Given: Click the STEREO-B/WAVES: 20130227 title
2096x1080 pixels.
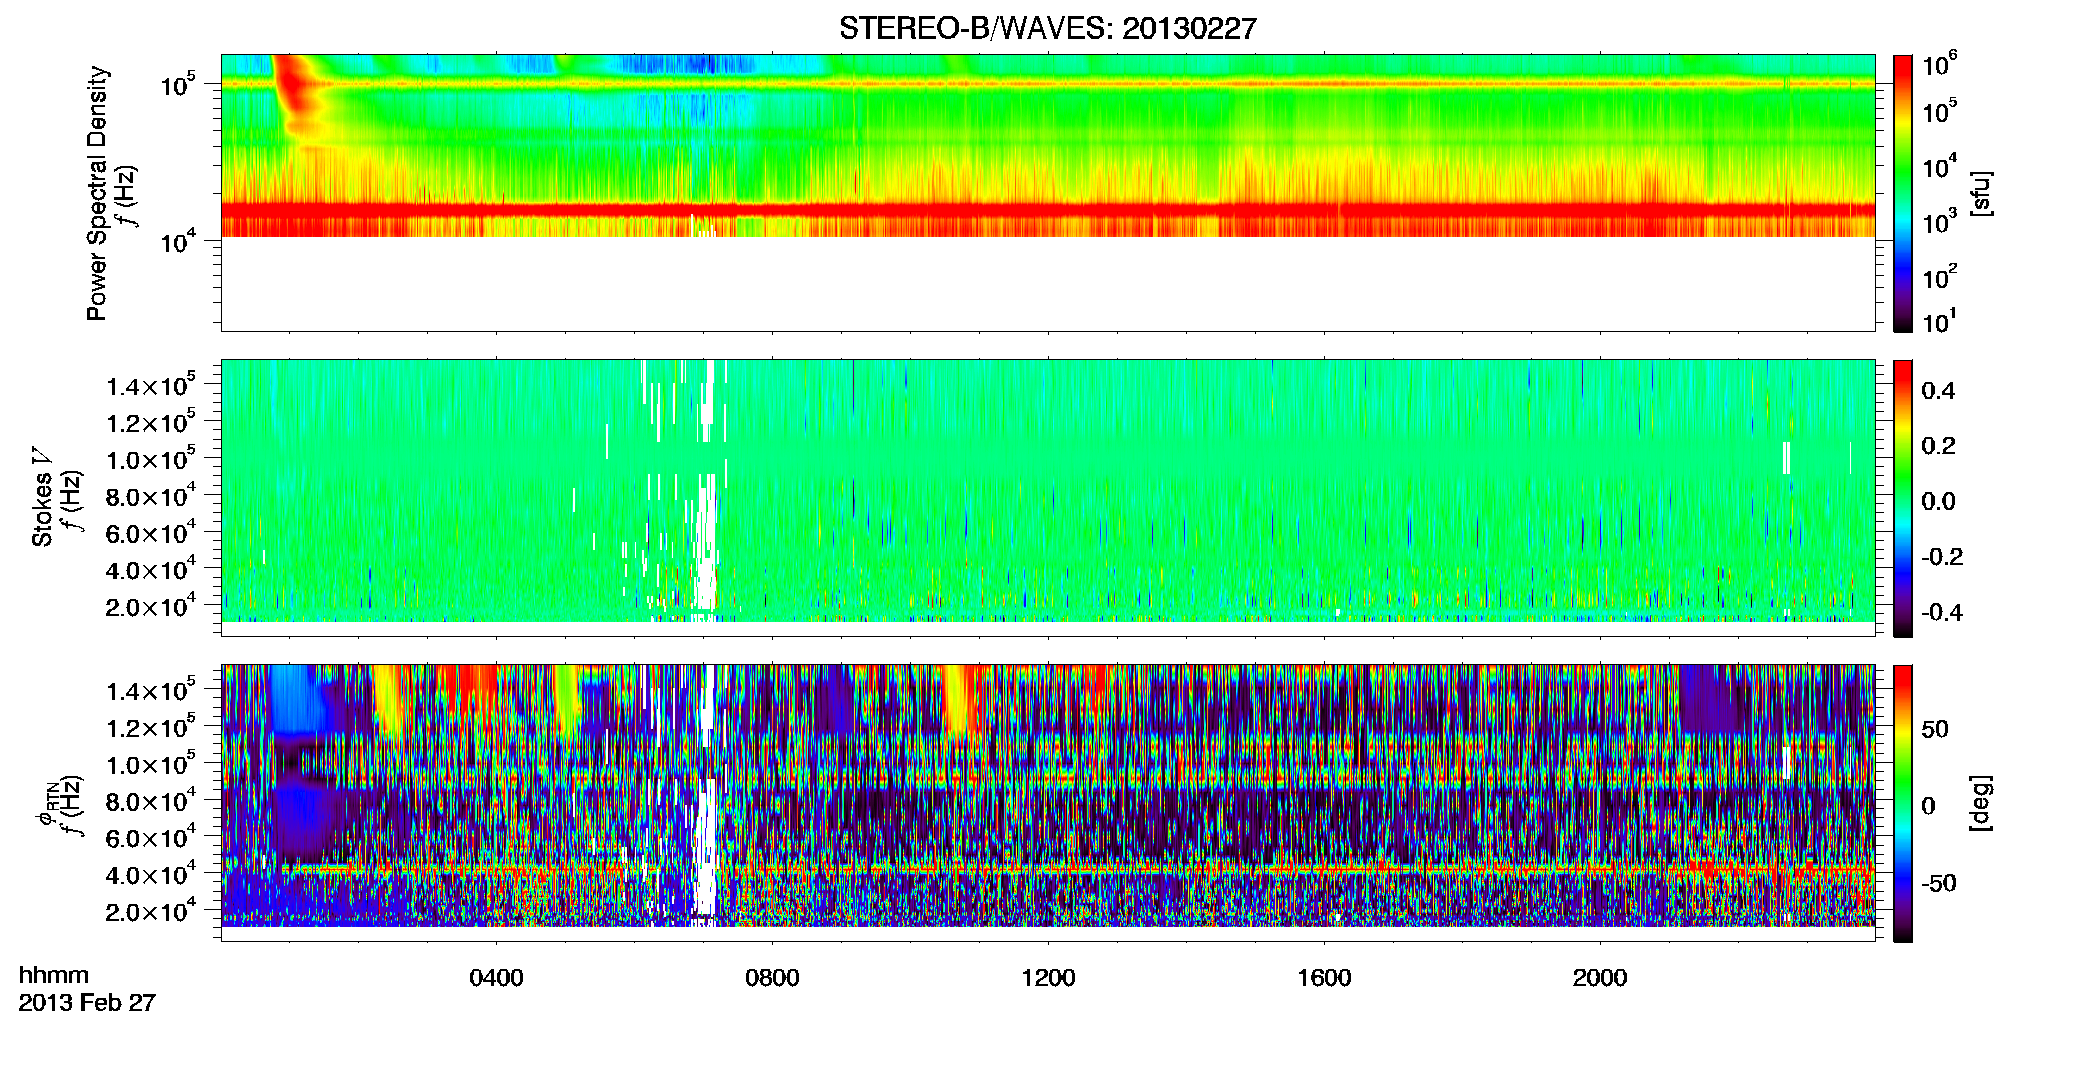Looking at the screenshot, I should (x=1047, y=28).
